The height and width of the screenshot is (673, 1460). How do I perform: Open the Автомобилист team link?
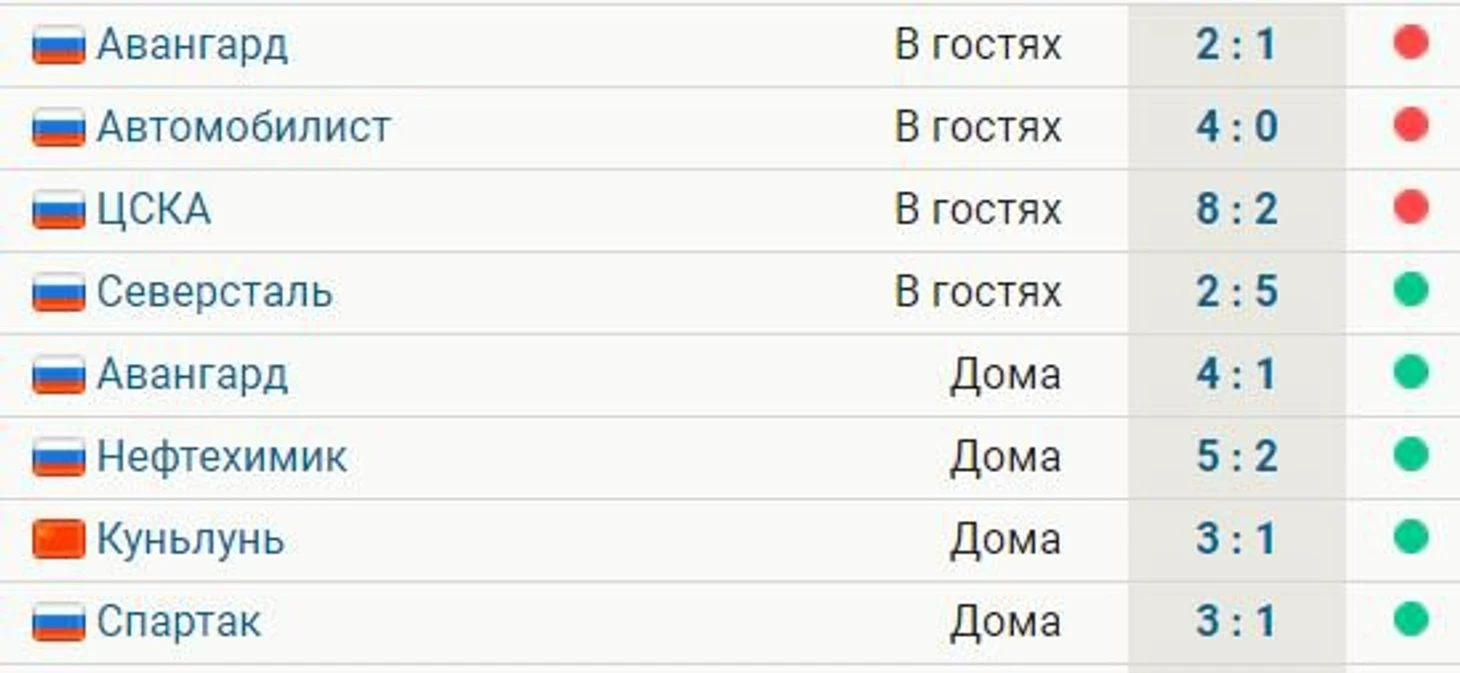point(243,127)
